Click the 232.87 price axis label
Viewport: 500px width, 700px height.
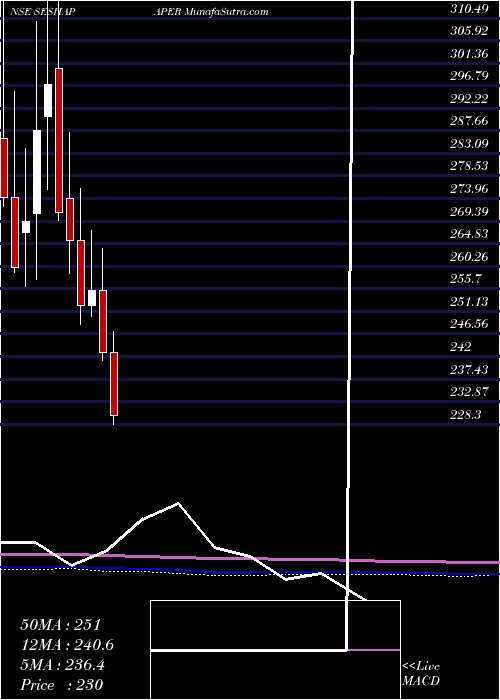tap(468, 392)
